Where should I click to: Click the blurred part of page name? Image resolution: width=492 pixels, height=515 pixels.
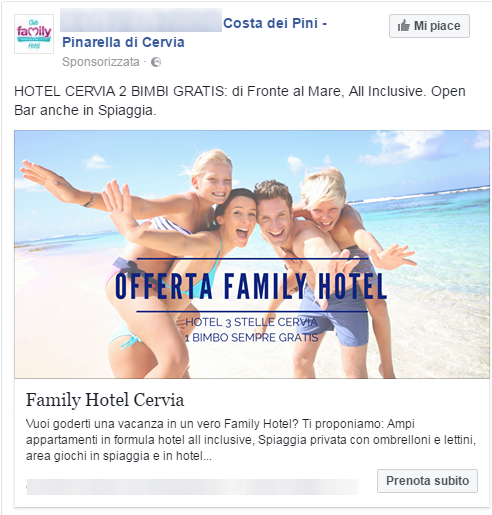[141, 20]
